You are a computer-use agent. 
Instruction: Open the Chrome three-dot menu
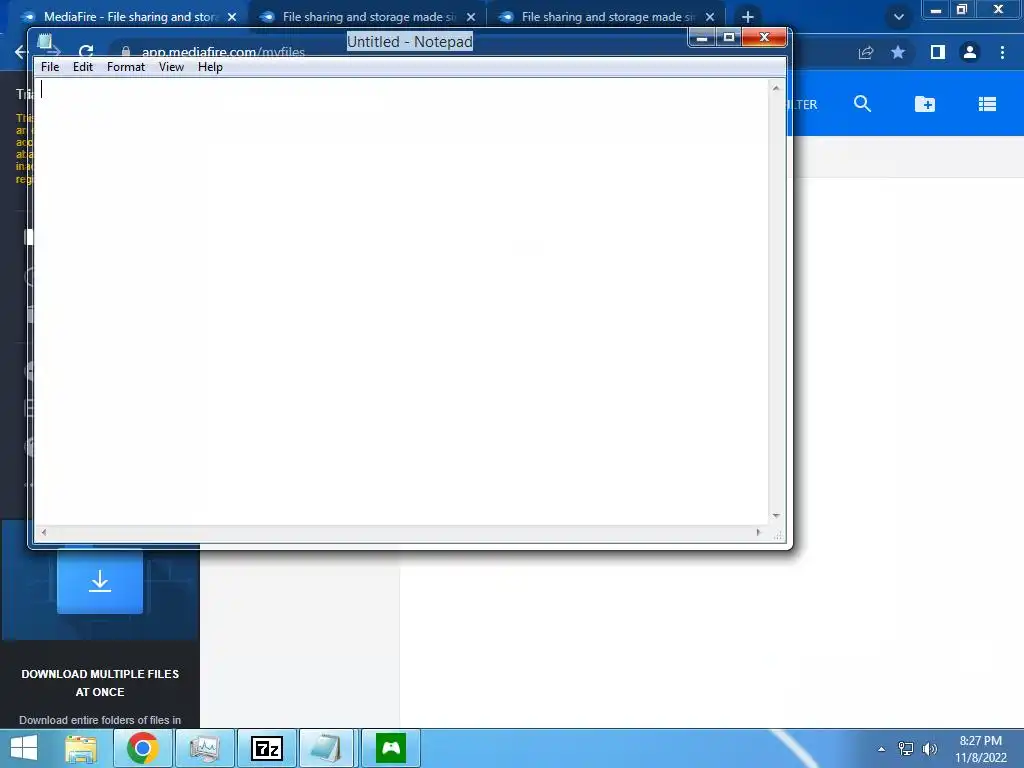pos(1002,52)
